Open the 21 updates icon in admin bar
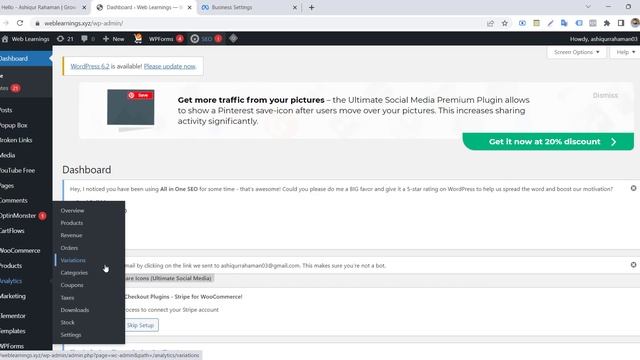Image resolution: width=640 pixels, height=360 pixels. tap(65, 39)
